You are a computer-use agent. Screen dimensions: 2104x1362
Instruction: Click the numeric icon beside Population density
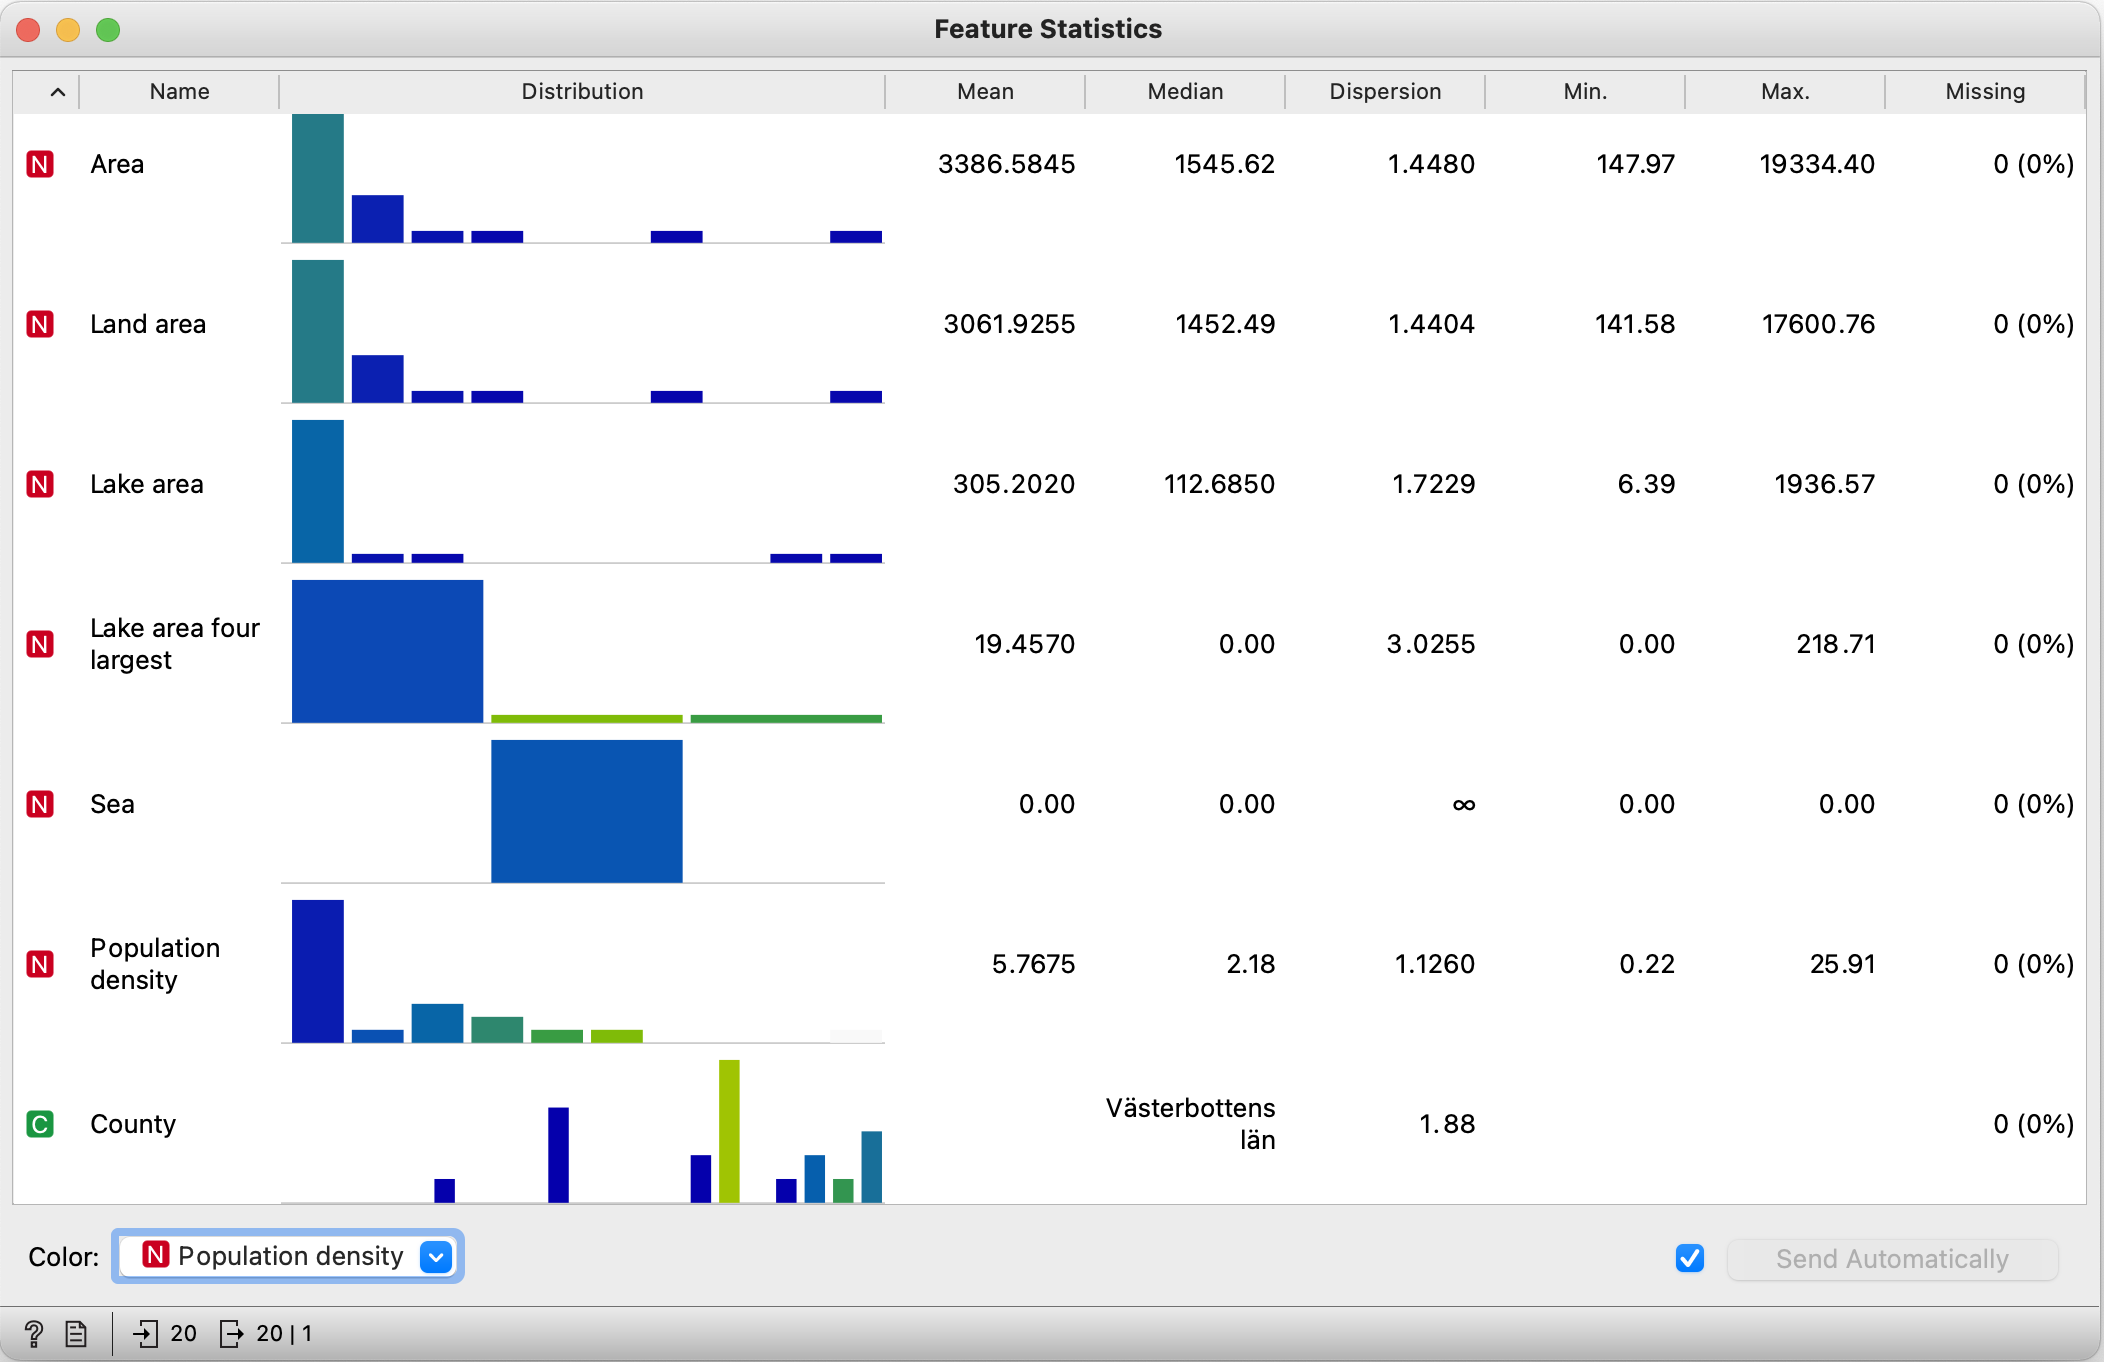40,964
